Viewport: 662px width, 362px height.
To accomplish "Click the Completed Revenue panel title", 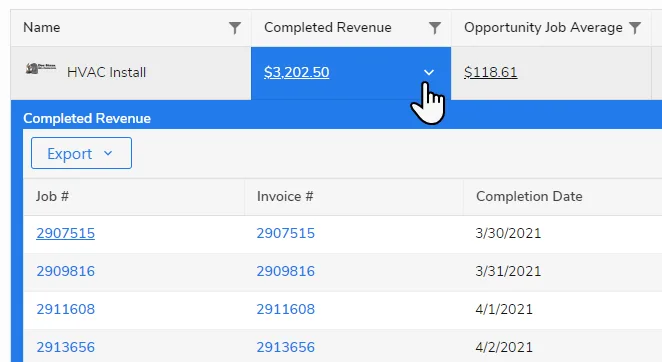I will 87,119.
